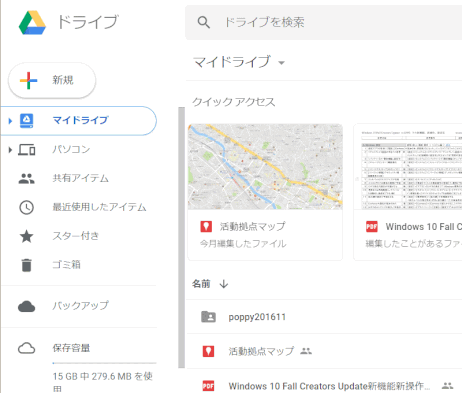Click the trash can icon
The image size is (462, 393).
click(26, 265)
